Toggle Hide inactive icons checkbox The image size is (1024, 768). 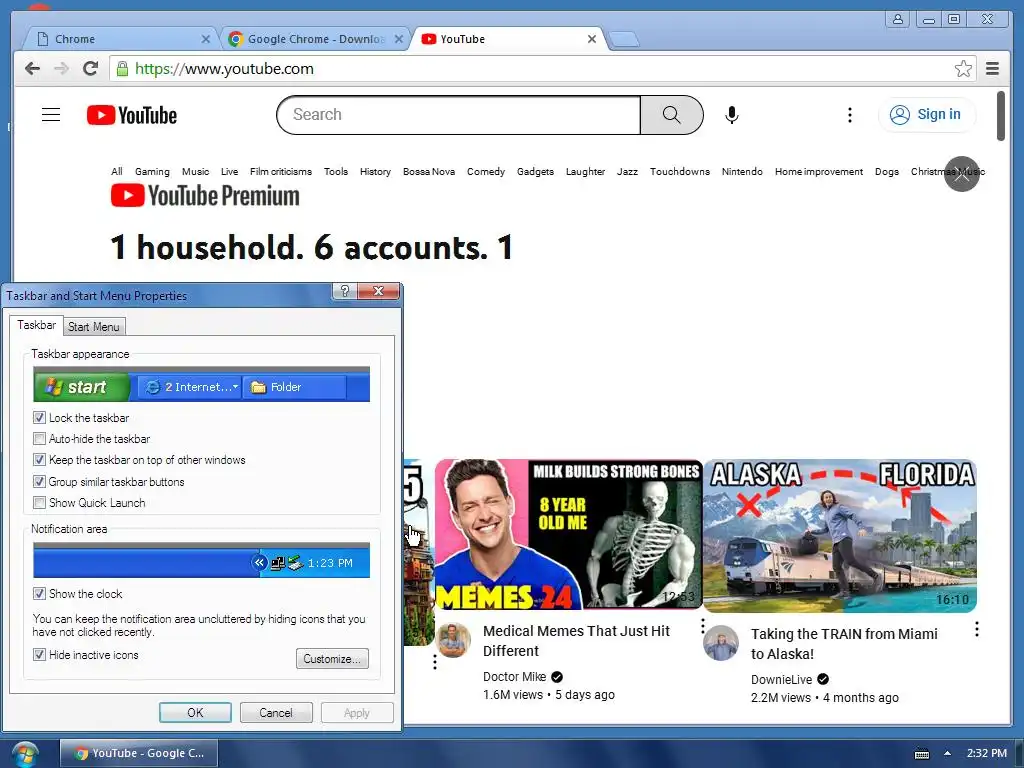click(39, 654)
